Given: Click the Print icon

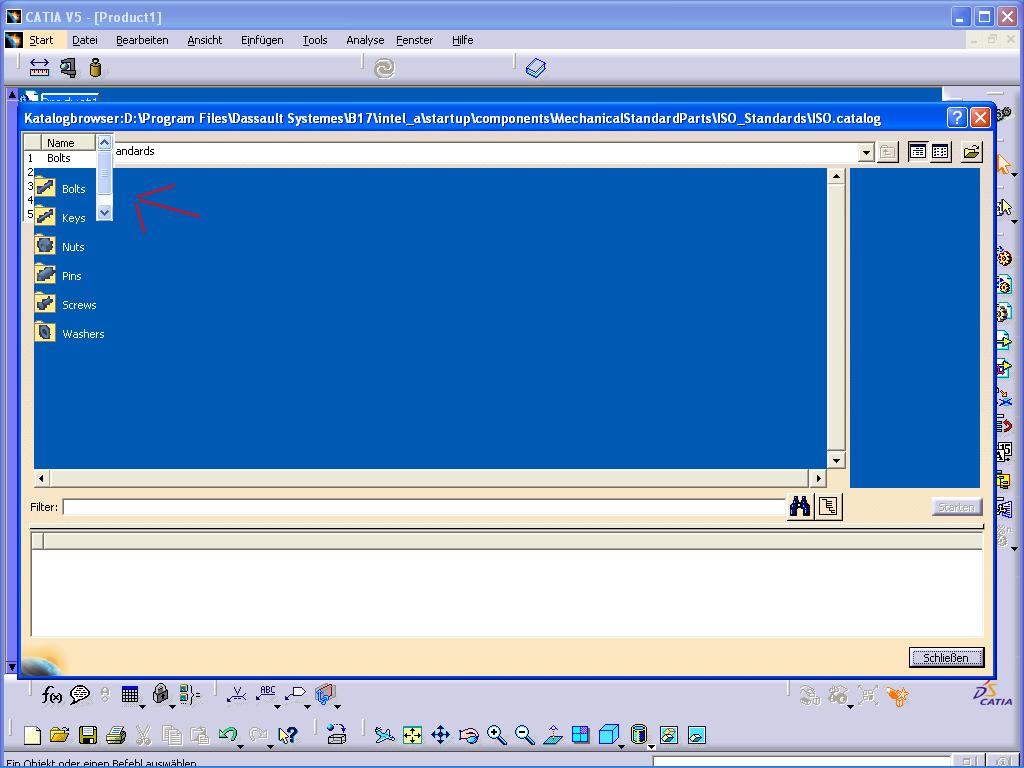Looking at the screenshot, I should (116, 735).
